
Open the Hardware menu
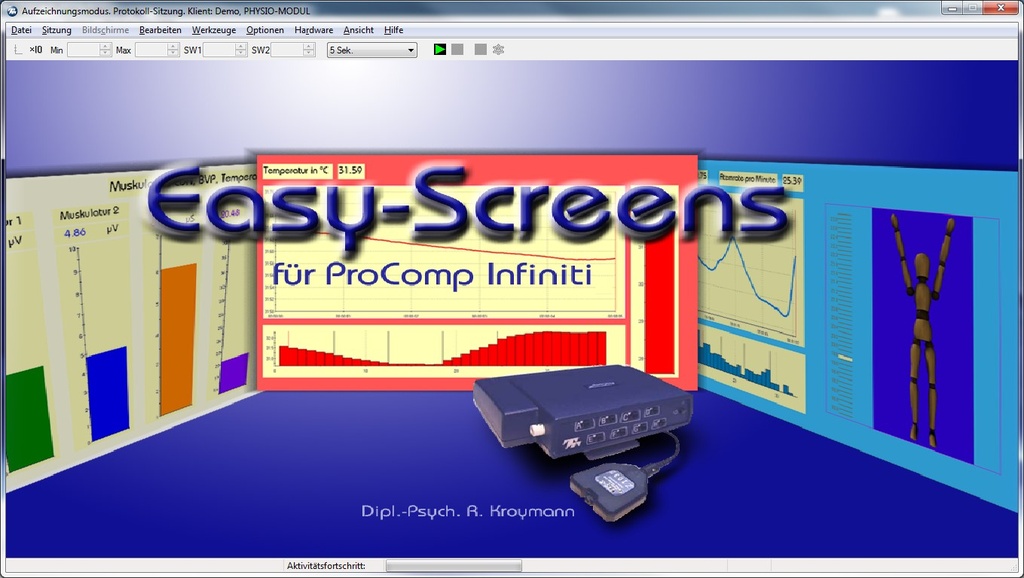[313, 30]
